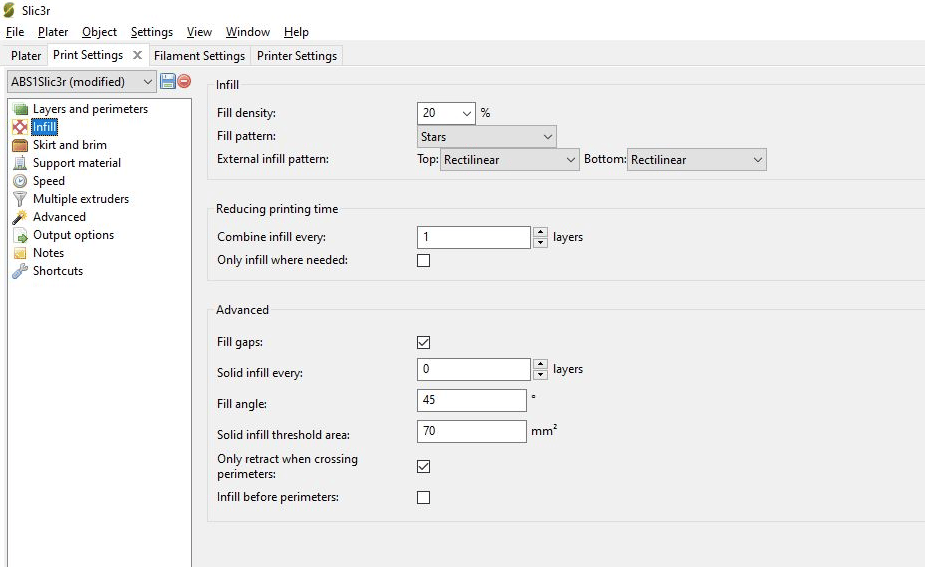Open the Fill pattern Stars dropdown
Image resolution: width=925 pixels, height=567 pixels.
(x=487, y=137)
